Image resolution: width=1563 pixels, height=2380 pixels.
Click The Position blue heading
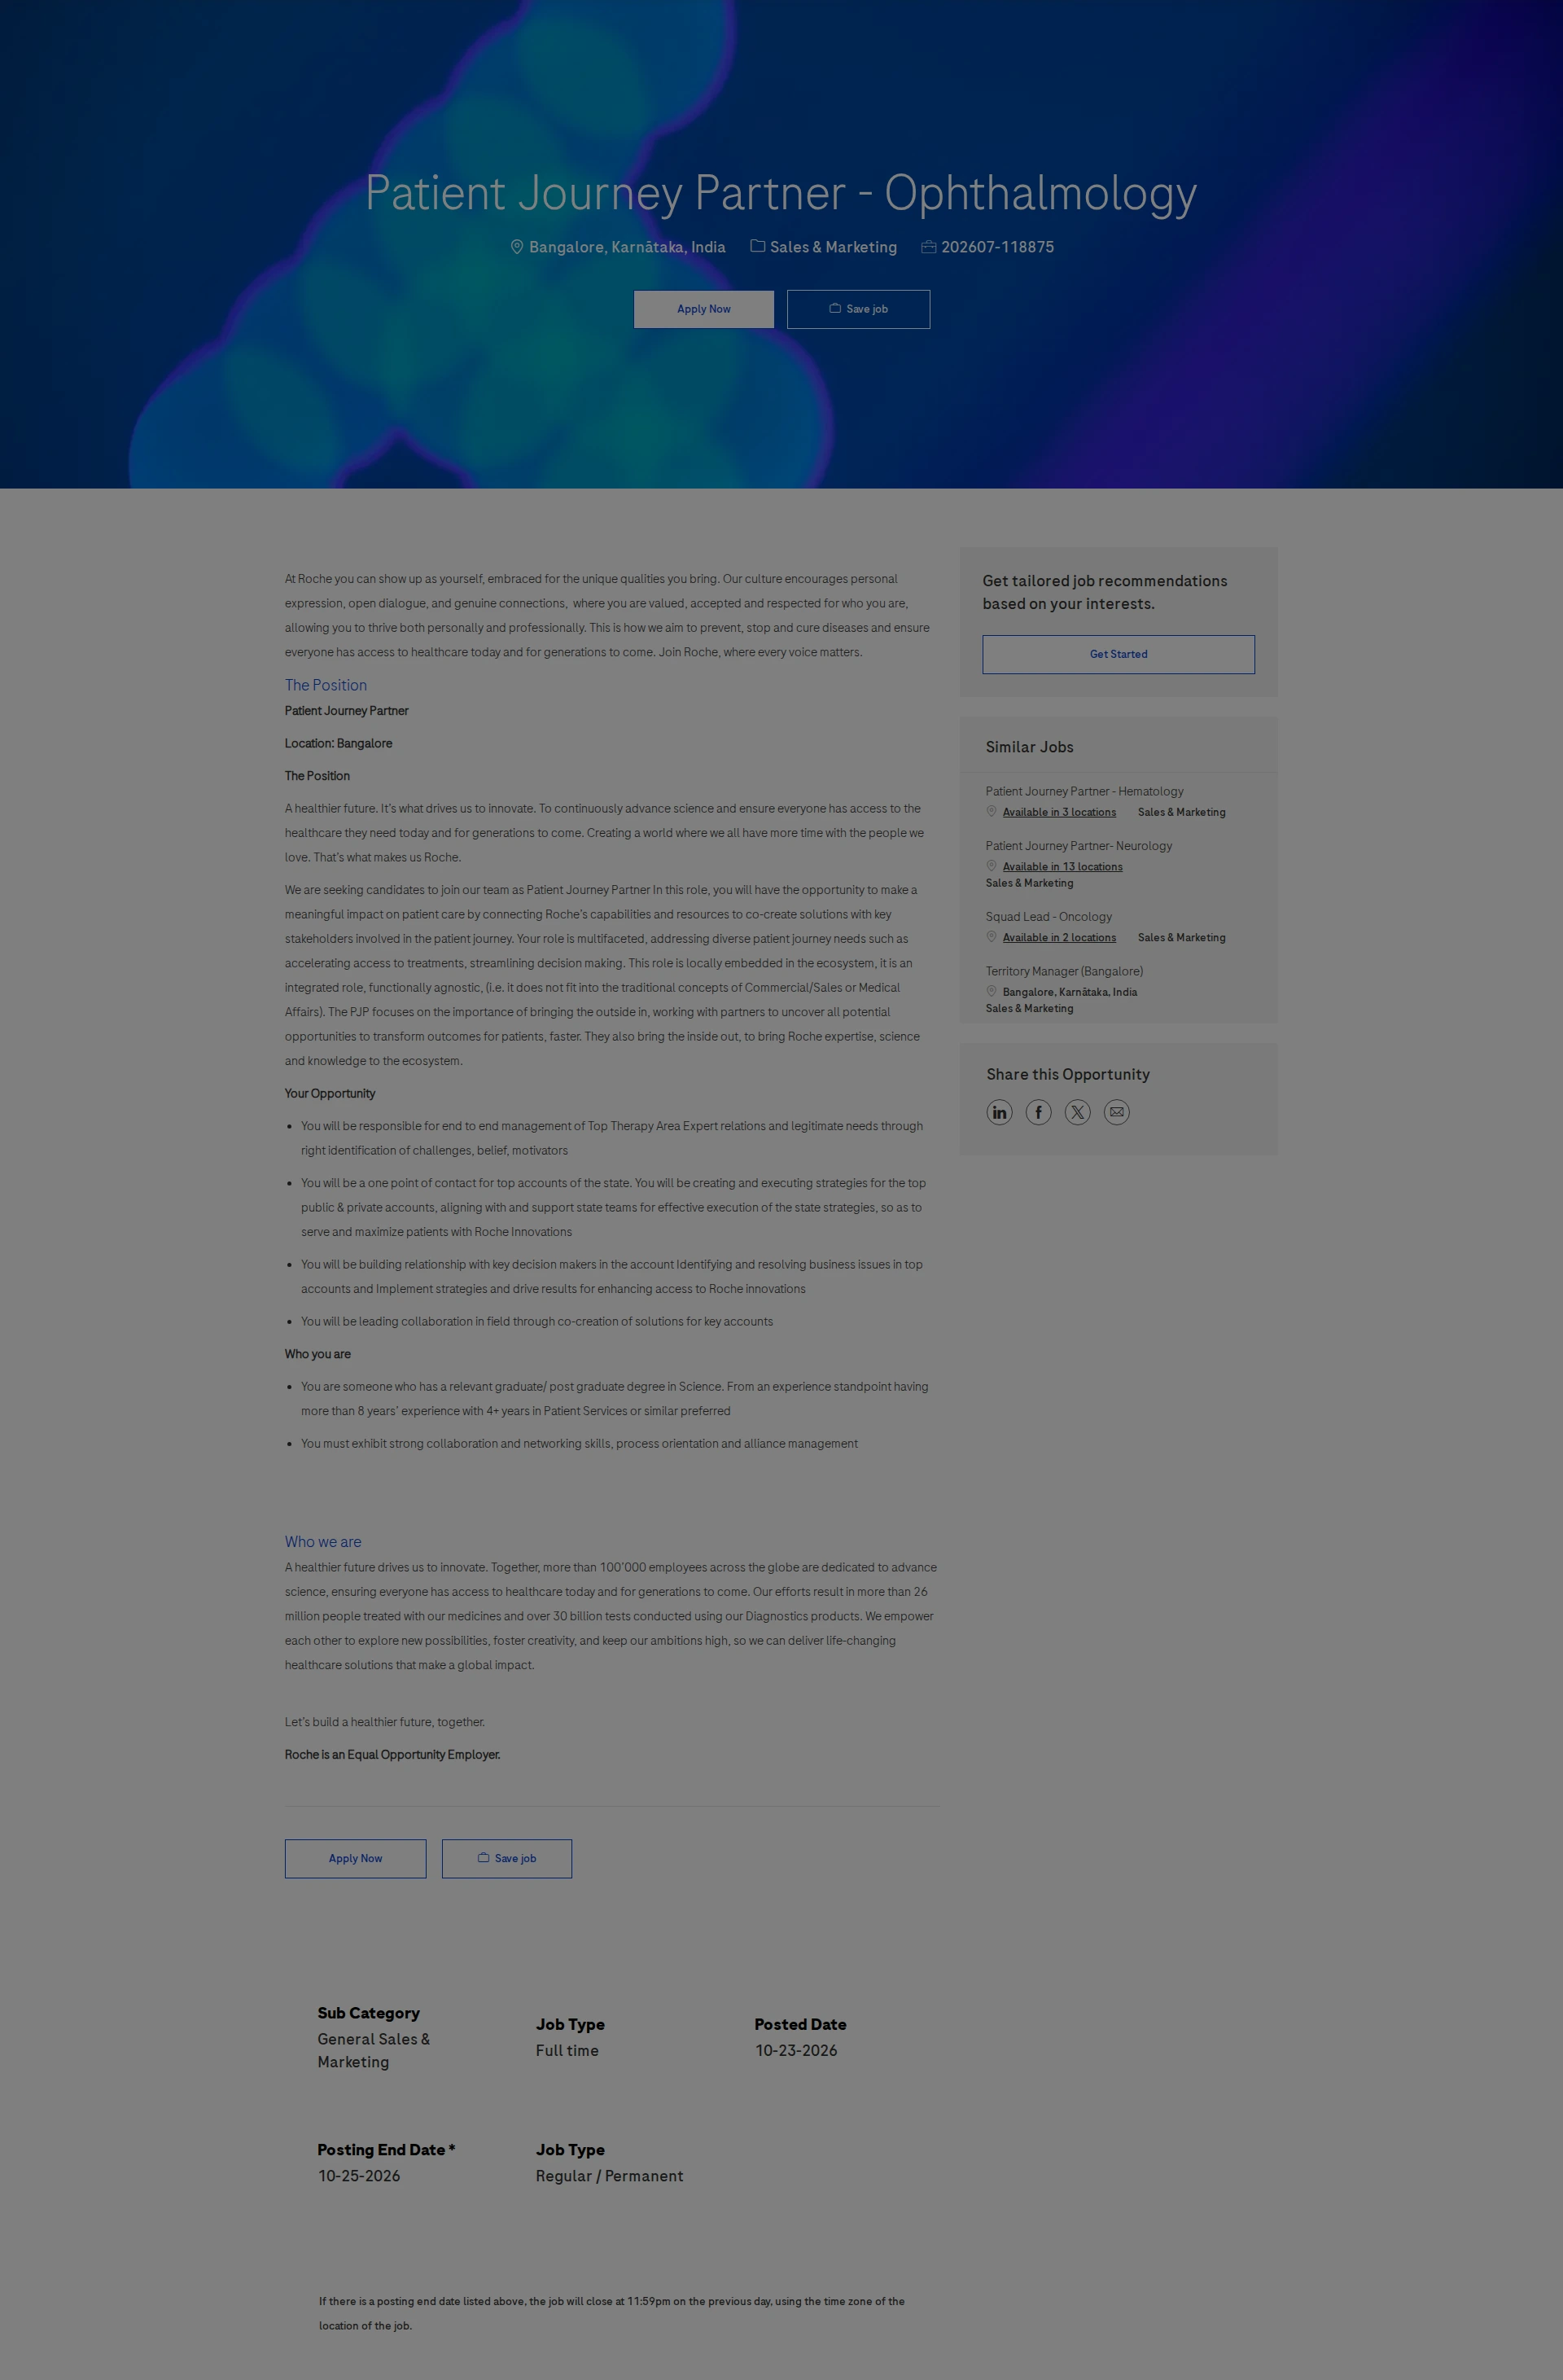click(326, 685)
